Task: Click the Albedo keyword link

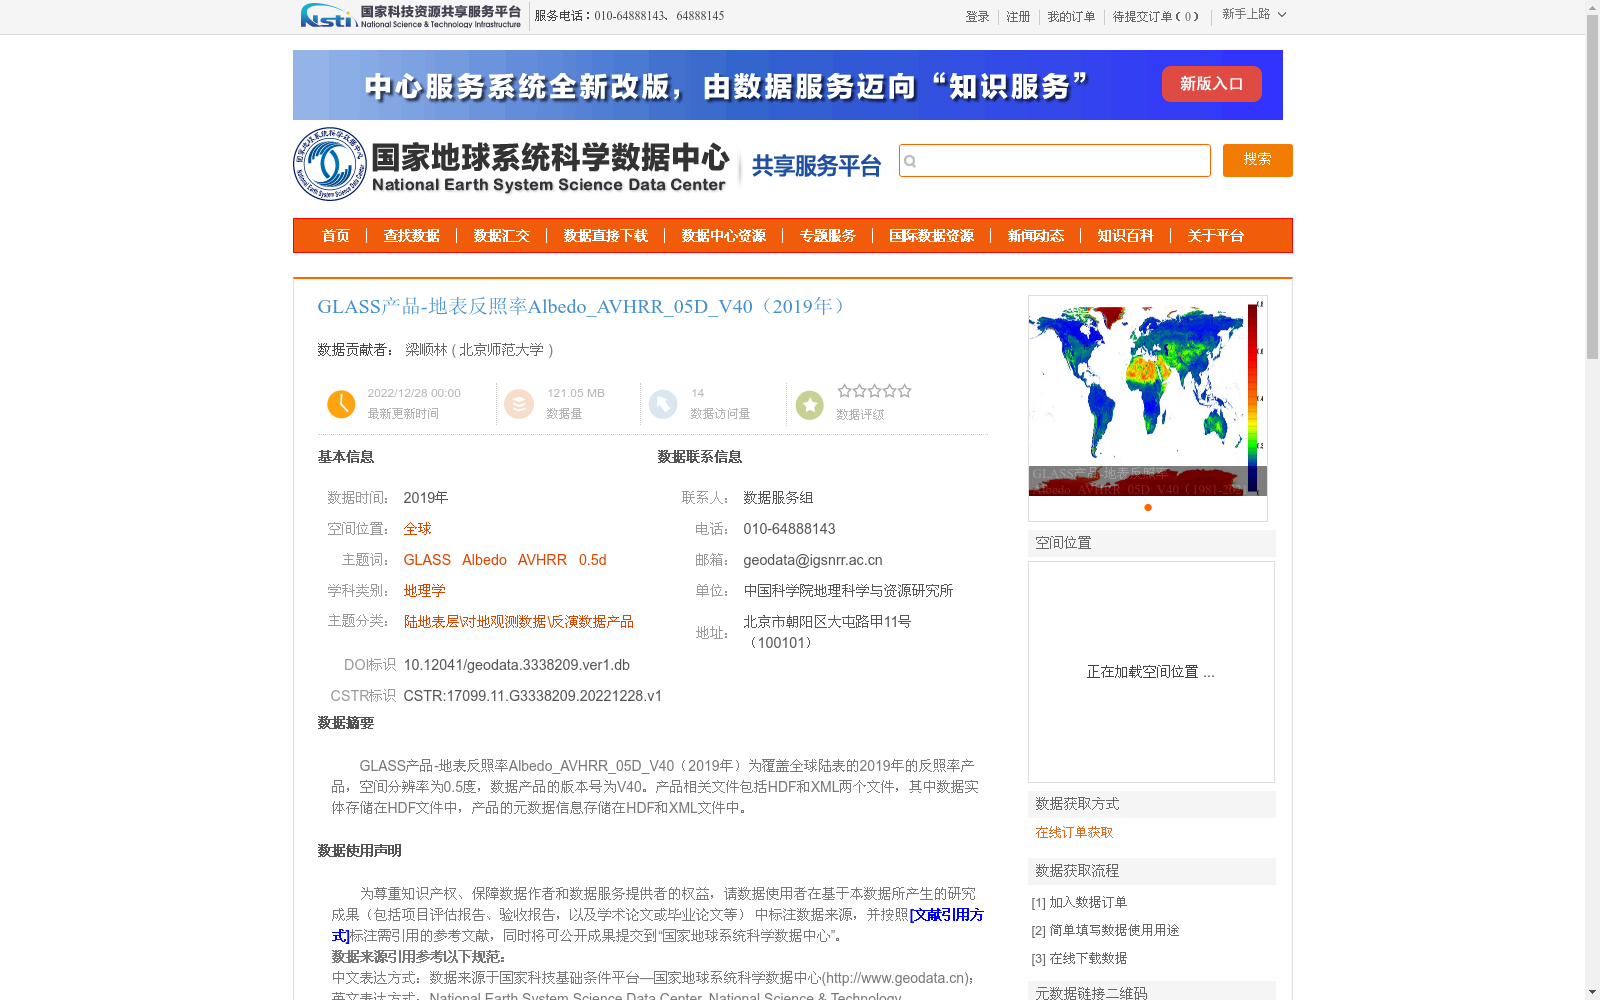Action: point(484,560)
